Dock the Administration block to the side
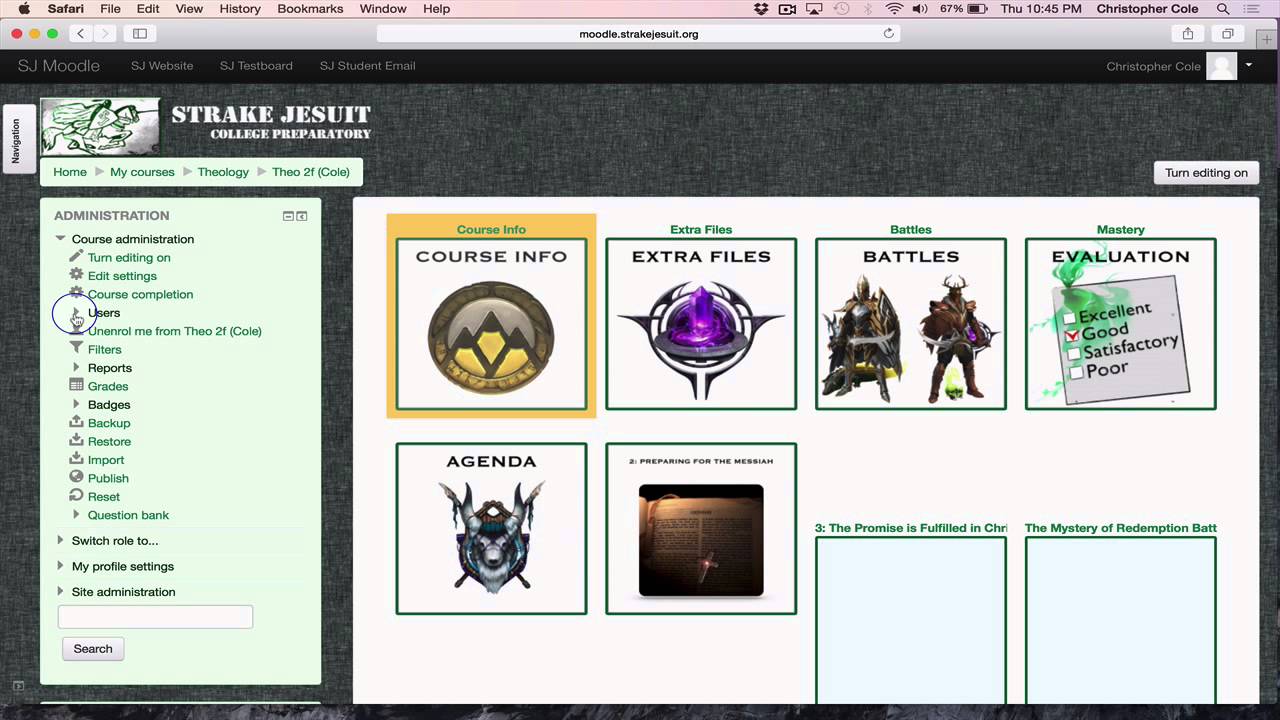The width and height of the screenshot is (1280, 720). click(302, 216)
